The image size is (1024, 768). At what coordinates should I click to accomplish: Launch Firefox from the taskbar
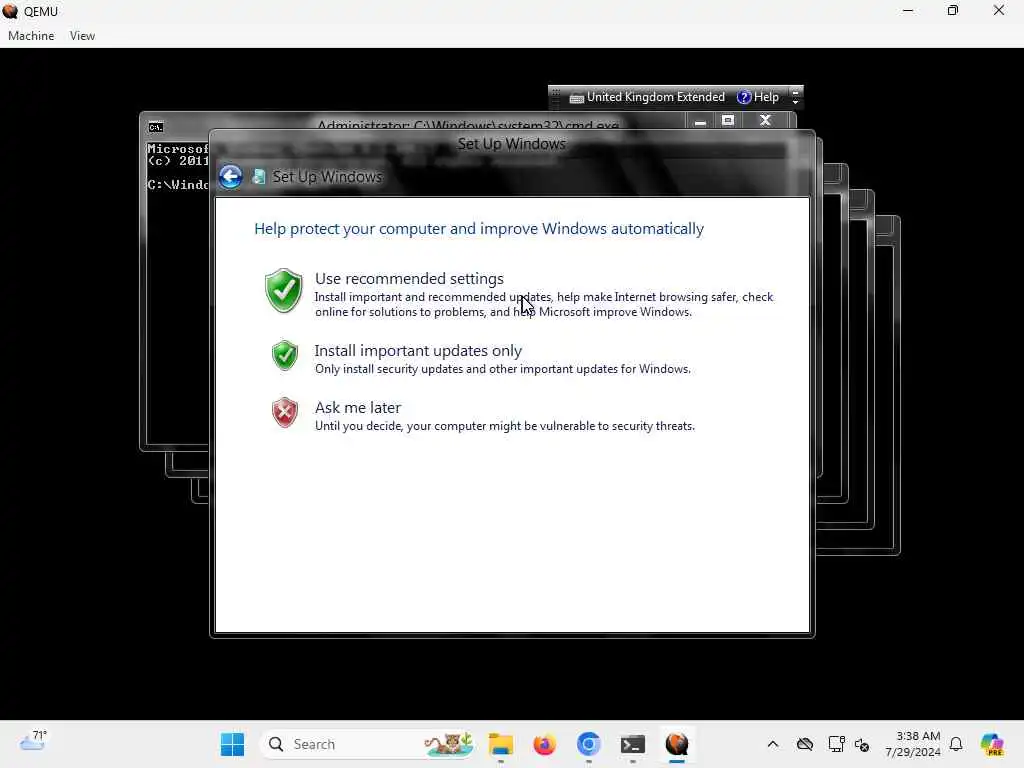(x=544, y=744)
